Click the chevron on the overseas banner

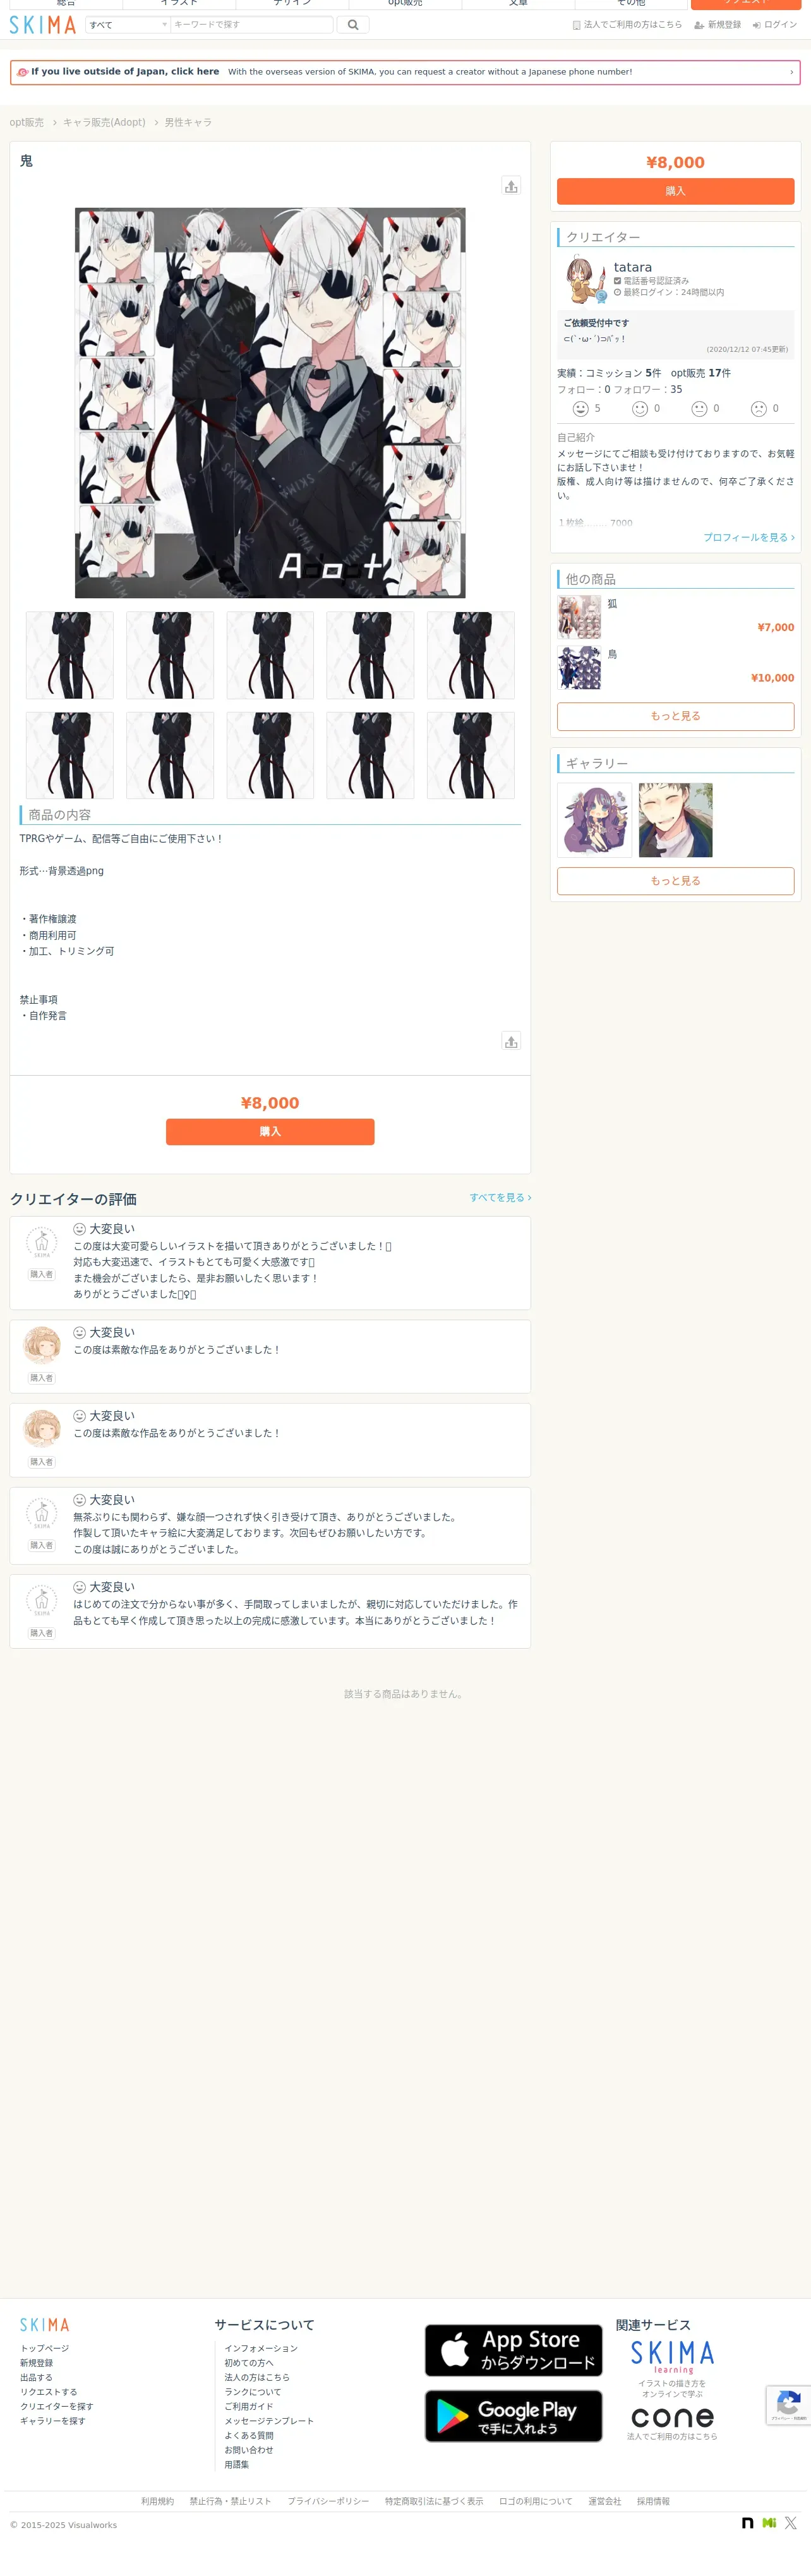[791, 72]
